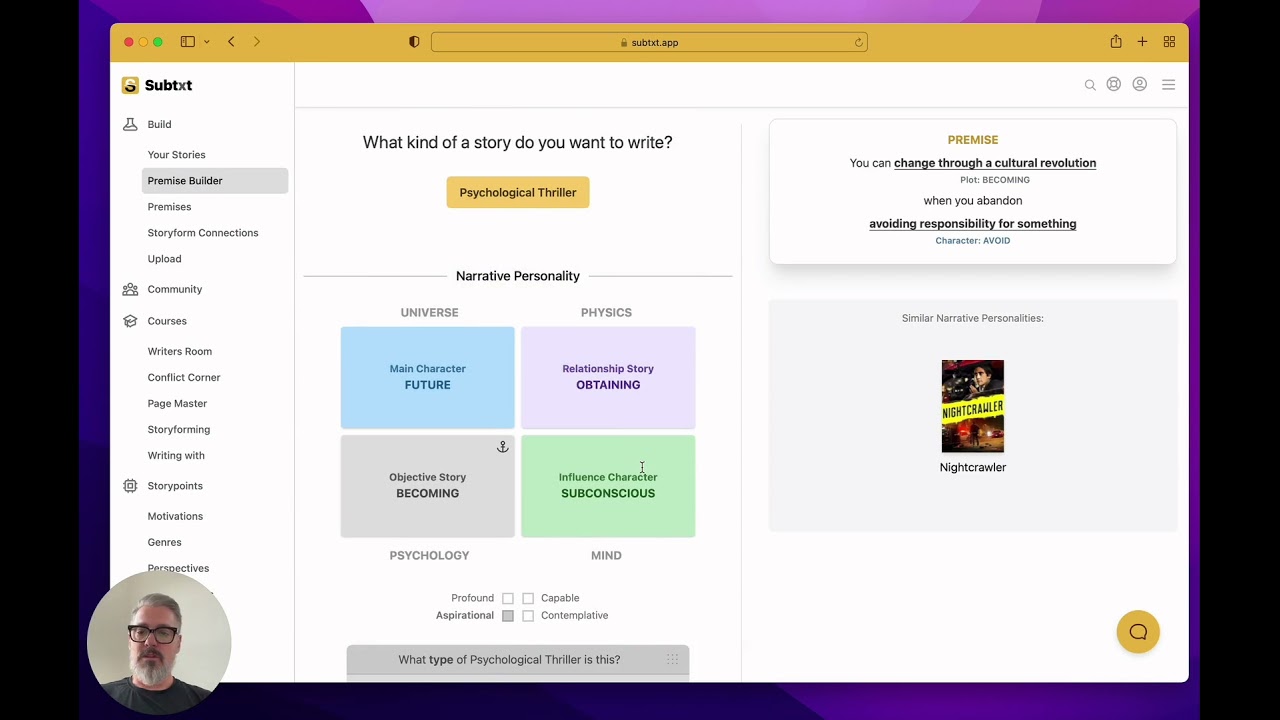Show Safari tab overview icon
This screenshot has width=1280, height=720.
(x=1169, y=42)
